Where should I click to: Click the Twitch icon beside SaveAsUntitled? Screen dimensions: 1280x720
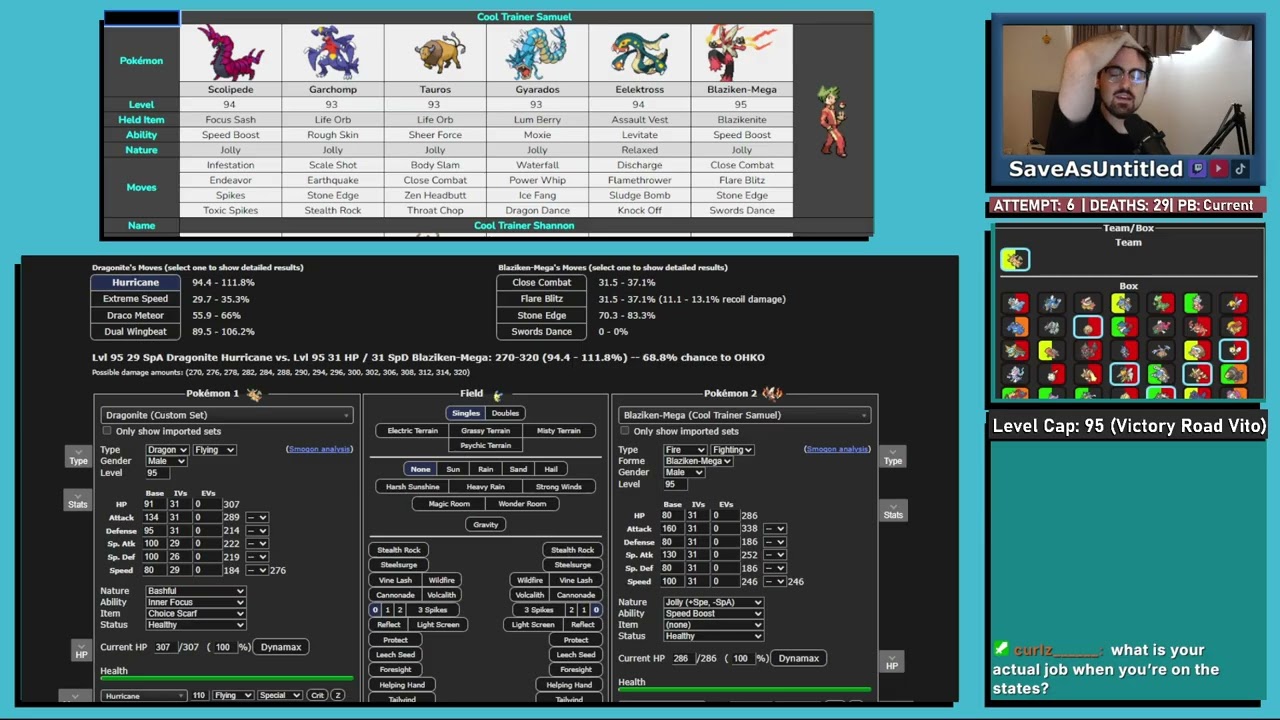(x=1198, y=169)
